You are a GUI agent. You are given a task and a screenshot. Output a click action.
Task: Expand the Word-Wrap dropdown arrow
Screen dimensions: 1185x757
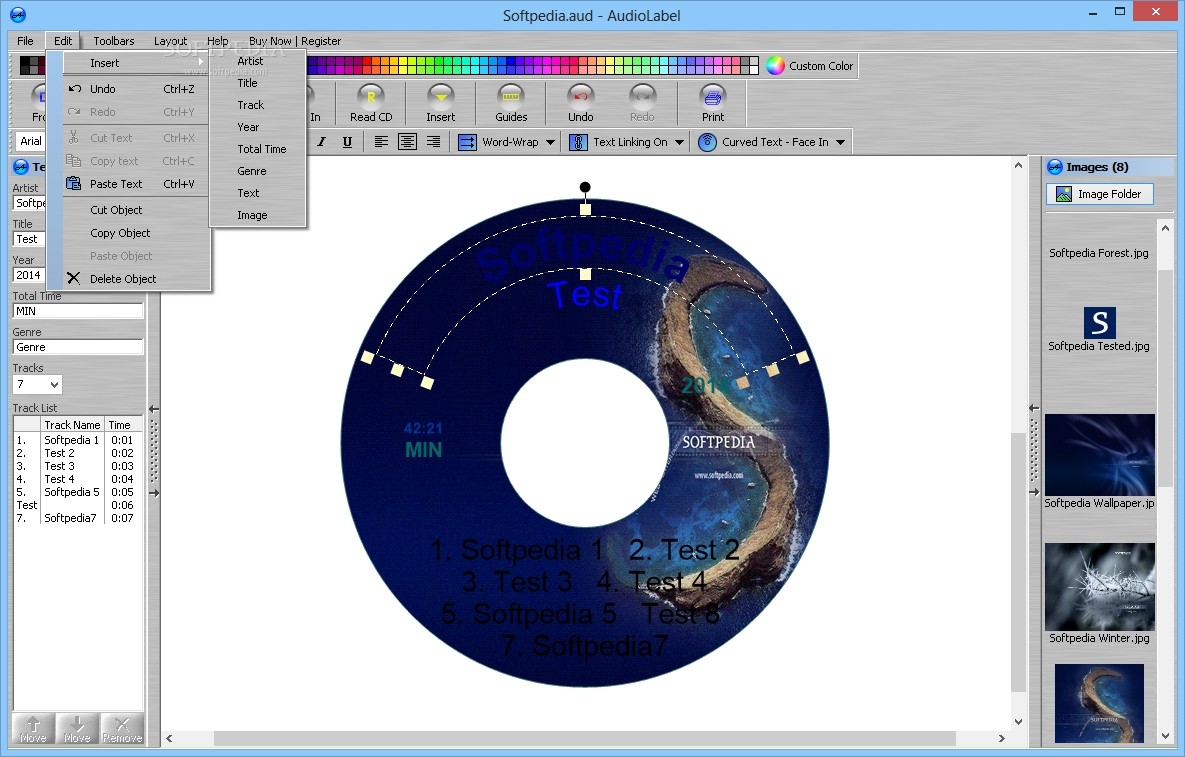[x=550, y=142]
